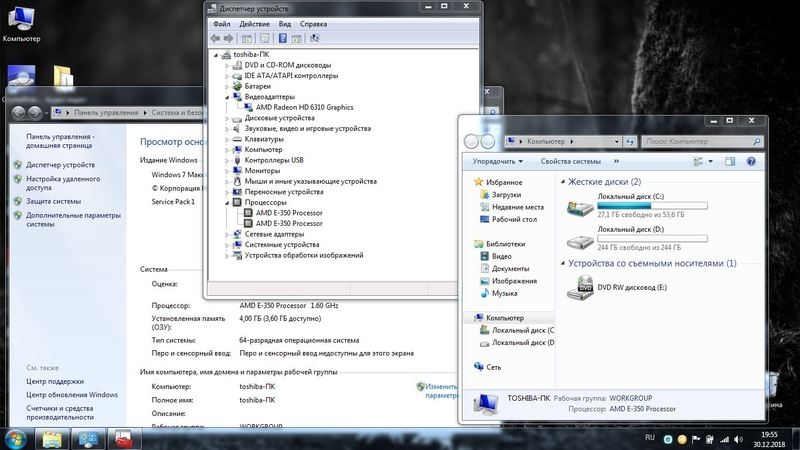This screenshot has width=800, height=450.
Task: Open the Действие menu in Device Manager
Action: pyautogui.click(x=254, y=22)
